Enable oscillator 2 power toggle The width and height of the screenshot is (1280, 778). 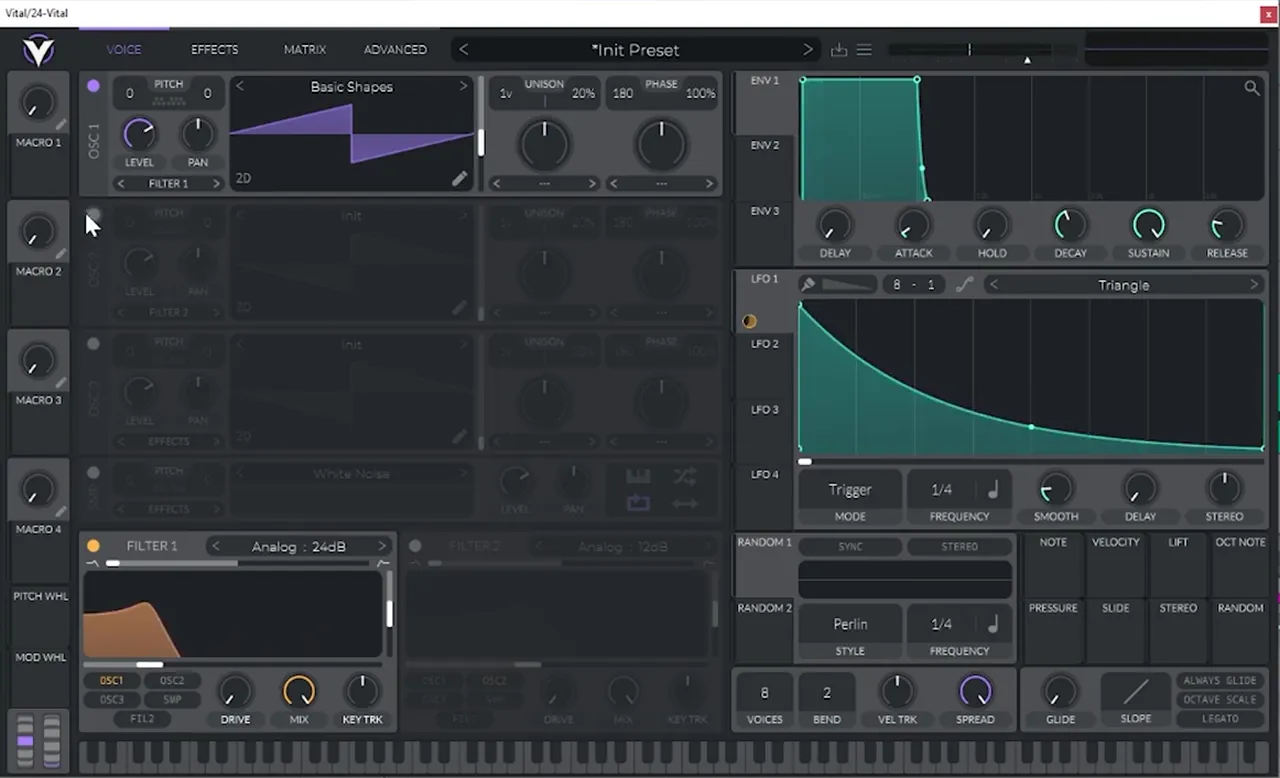tap(93, 215)
